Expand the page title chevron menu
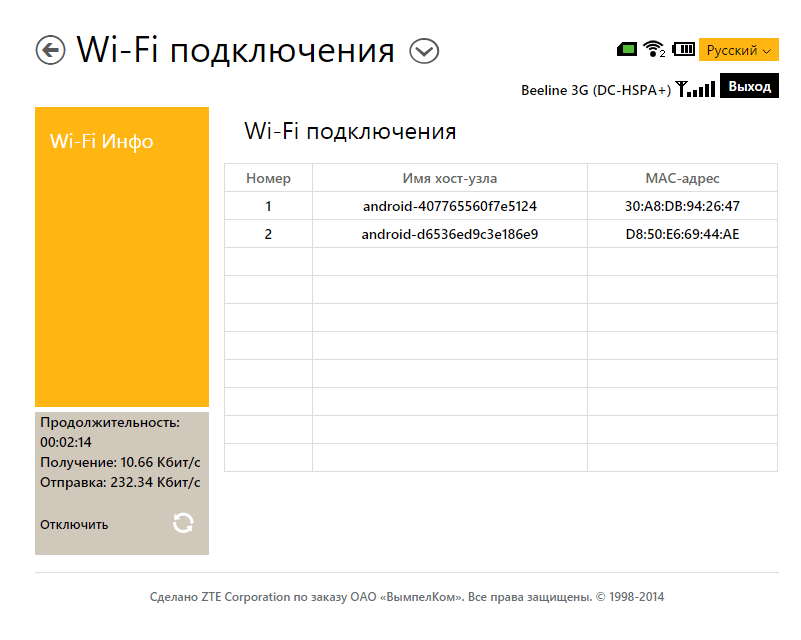 tap(424, 51)
